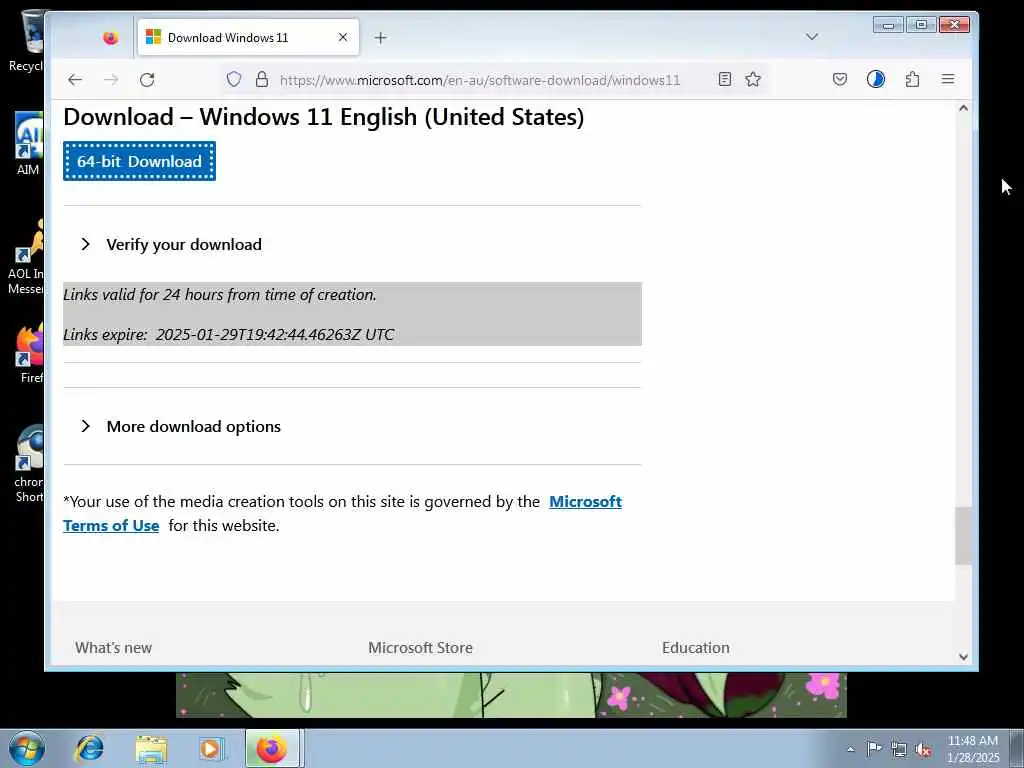Select AOL Instant Messenger desktop shortcut
This screenshot has height=768, width=1024.
(27, 257)
